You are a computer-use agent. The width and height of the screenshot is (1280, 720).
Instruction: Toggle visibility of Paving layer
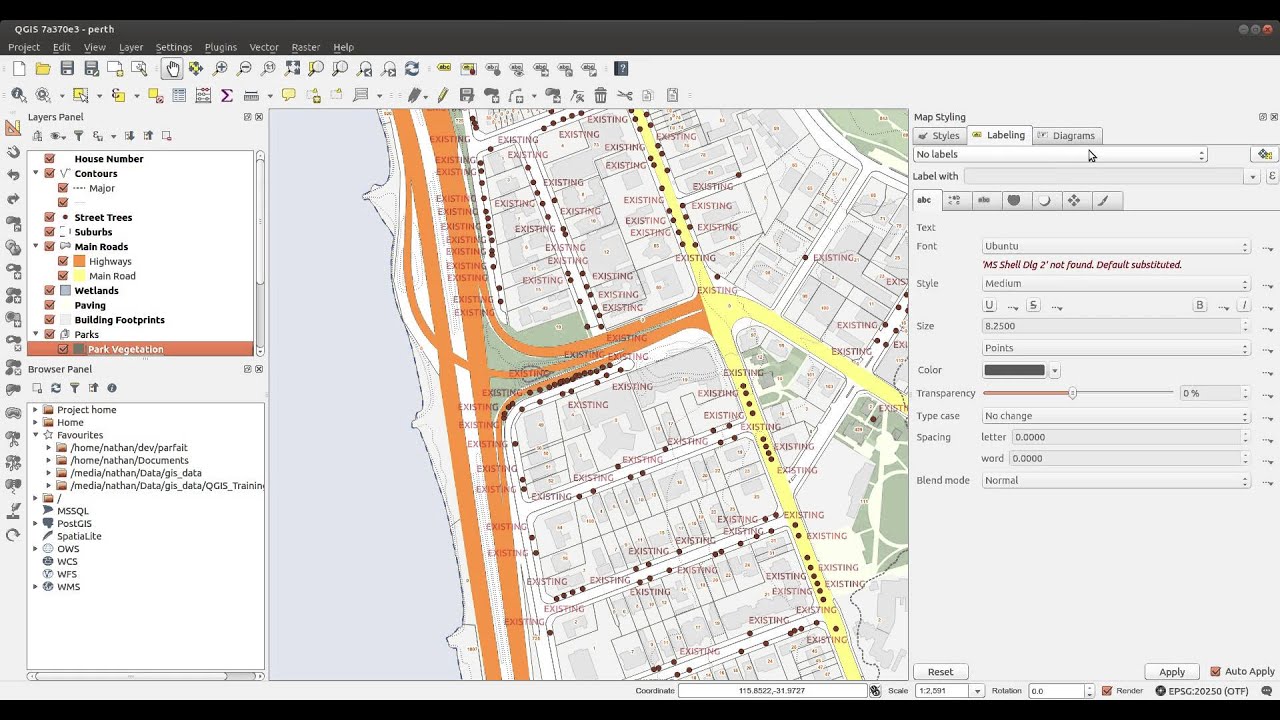coord(49,305)
